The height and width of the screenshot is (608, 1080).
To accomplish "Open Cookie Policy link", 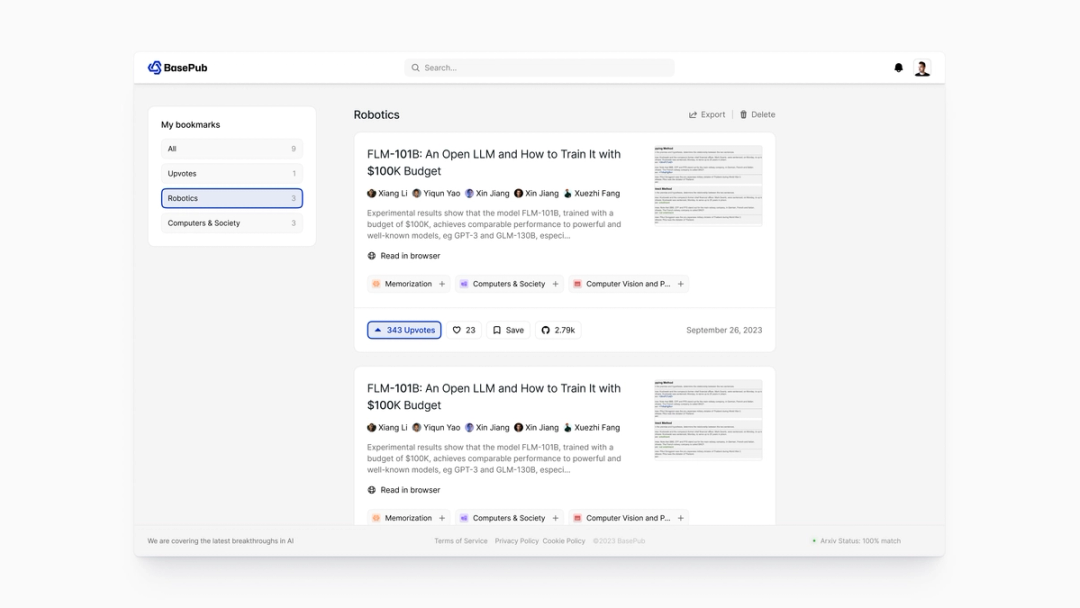I will pos(563,541).
